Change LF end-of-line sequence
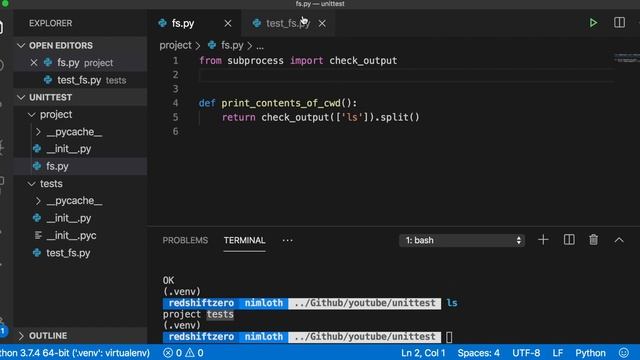 (x=558, y=353)
